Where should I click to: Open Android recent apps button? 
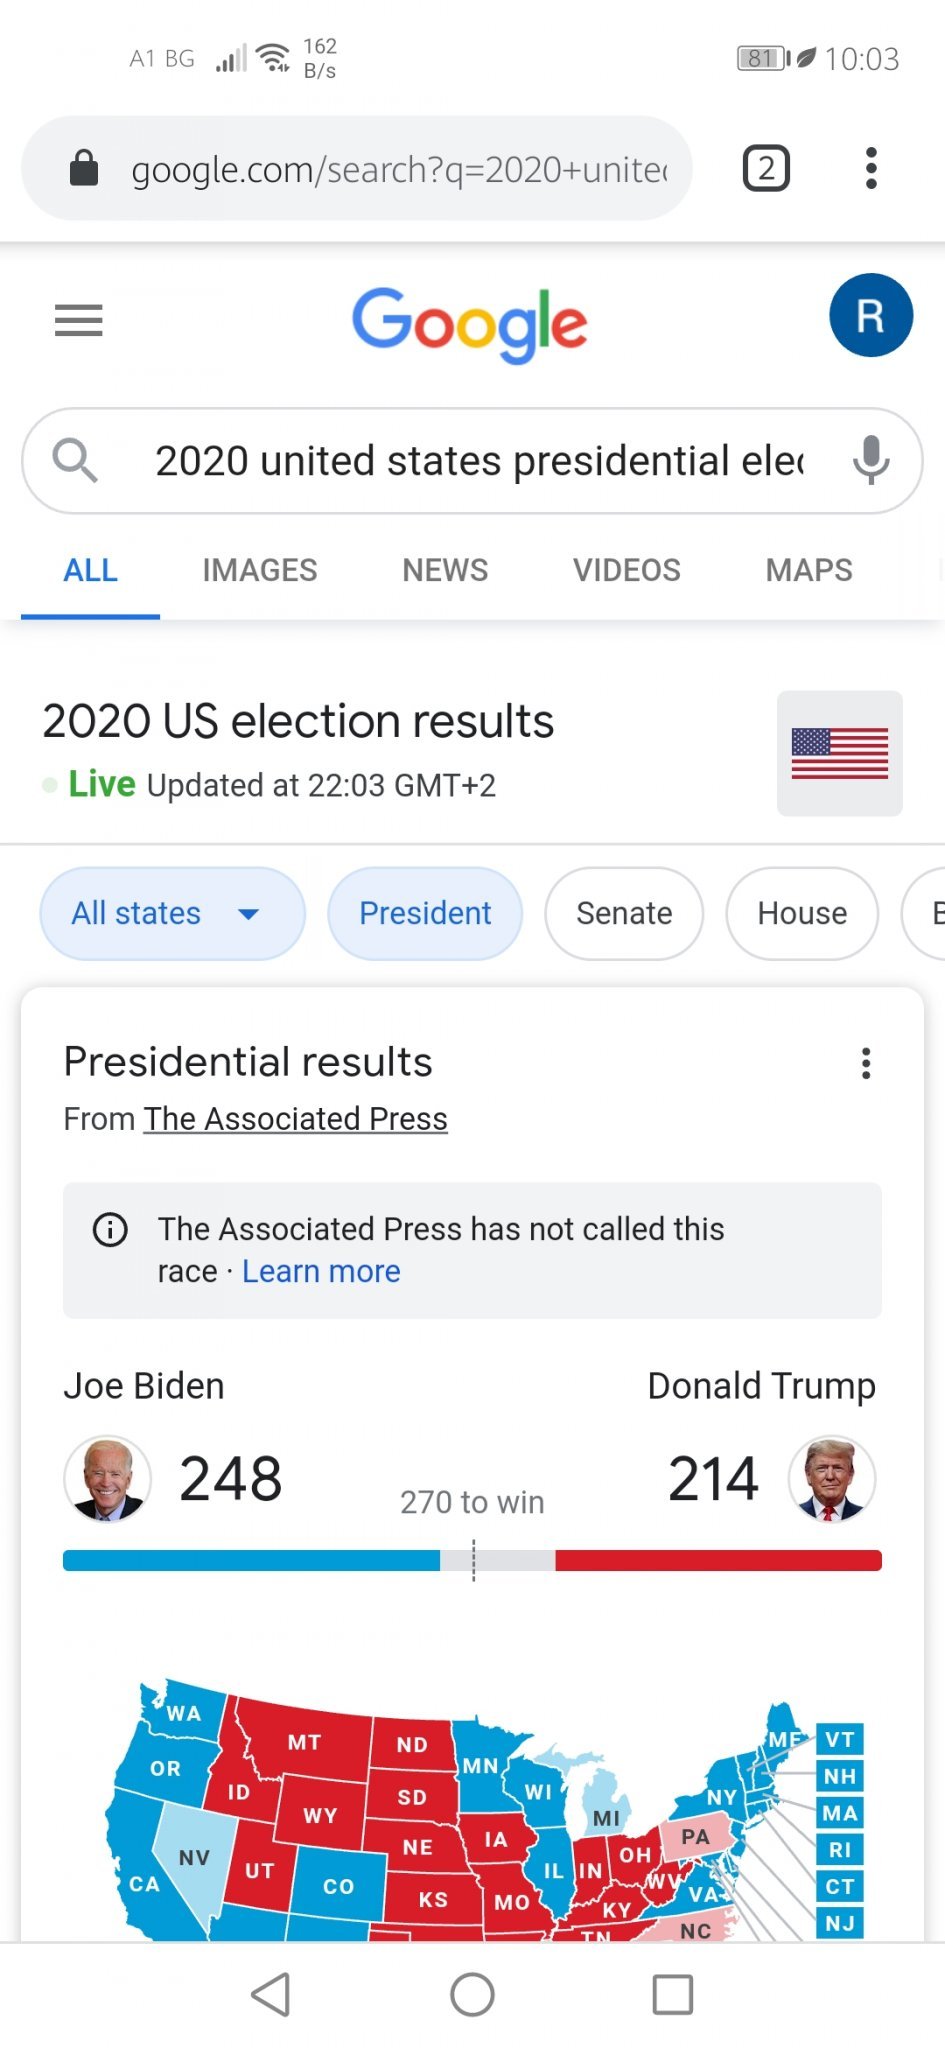click(672, 1994)
